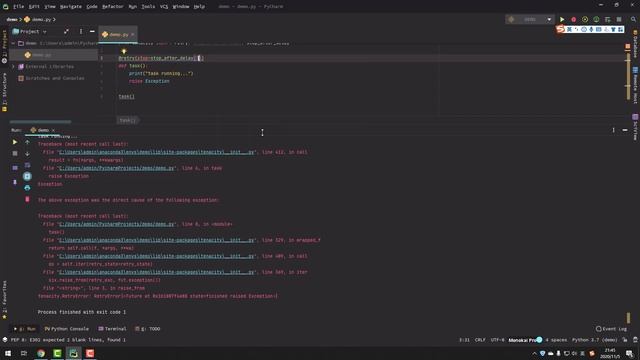The image size is (640, 360).
Task: Rerun demo in the Run panel
Action: 15,142
